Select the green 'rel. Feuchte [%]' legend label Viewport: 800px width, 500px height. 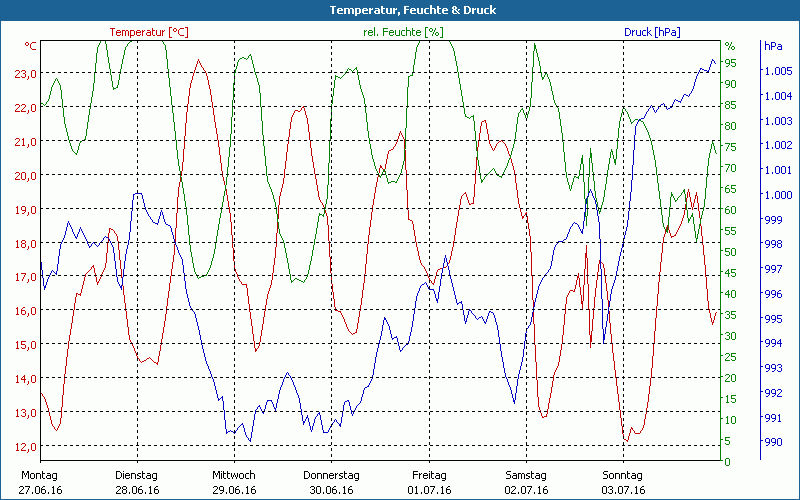click(x=402, y=32)
